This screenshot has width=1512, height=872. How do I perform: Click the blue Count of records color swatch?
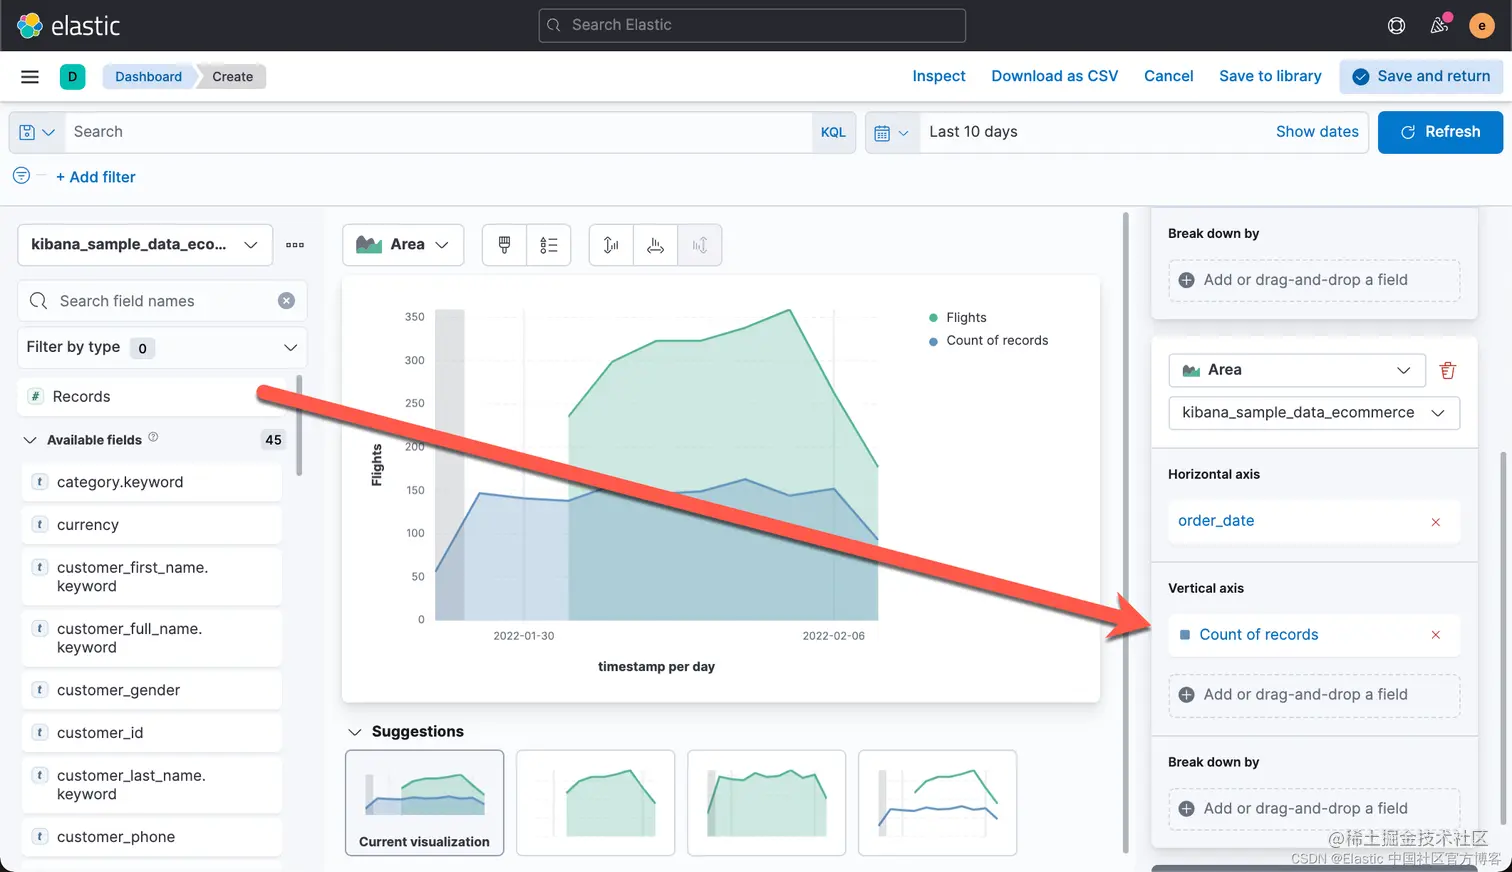click(1185, 635)
